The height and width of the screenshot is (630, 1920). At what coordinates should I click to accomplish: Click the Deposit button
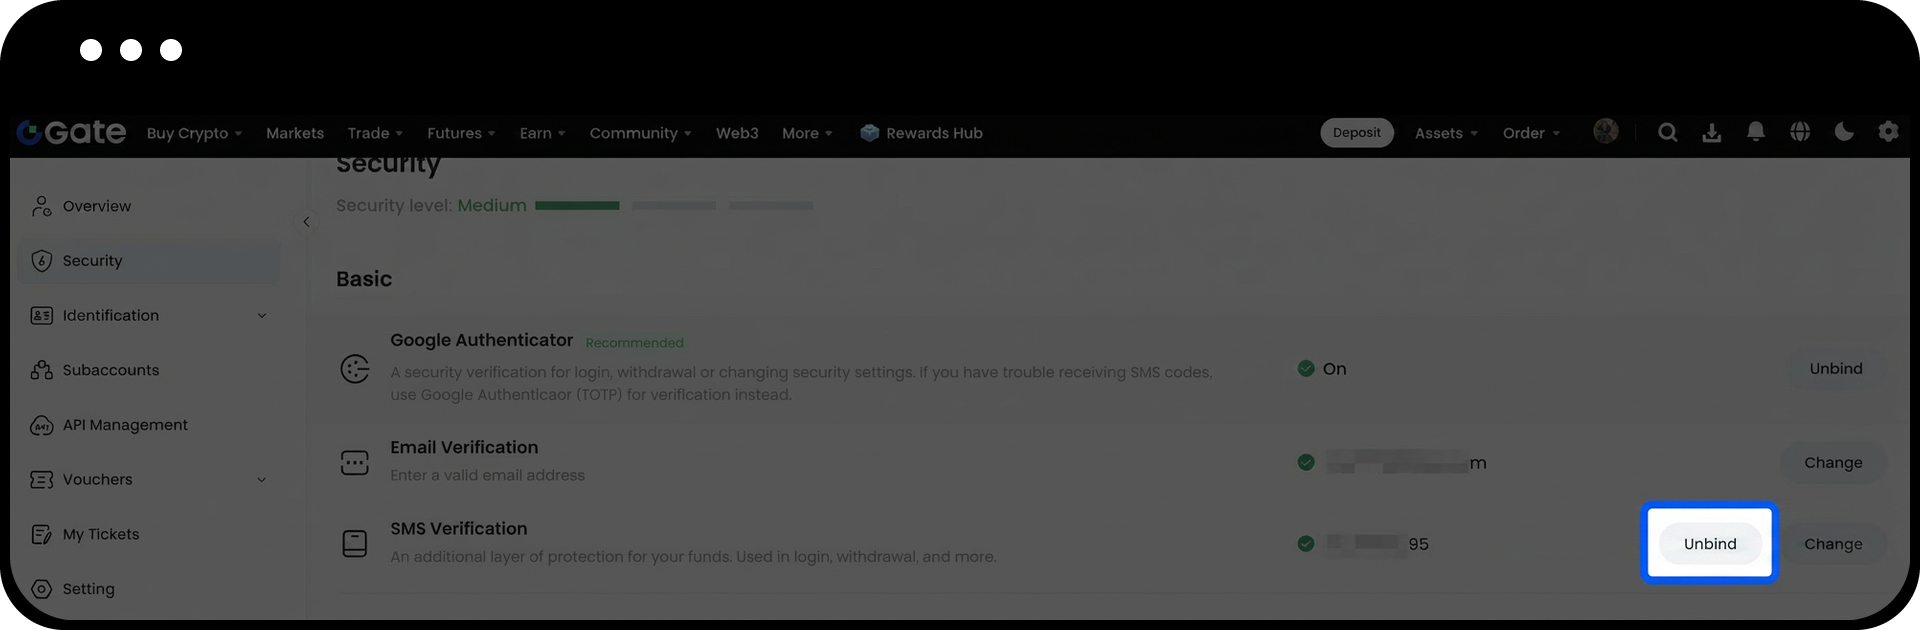tap(1356, 133)
